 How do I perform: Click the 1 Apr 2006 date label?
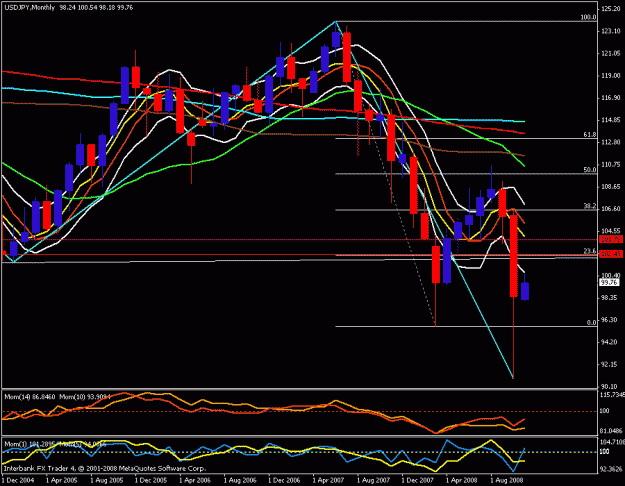195,480
